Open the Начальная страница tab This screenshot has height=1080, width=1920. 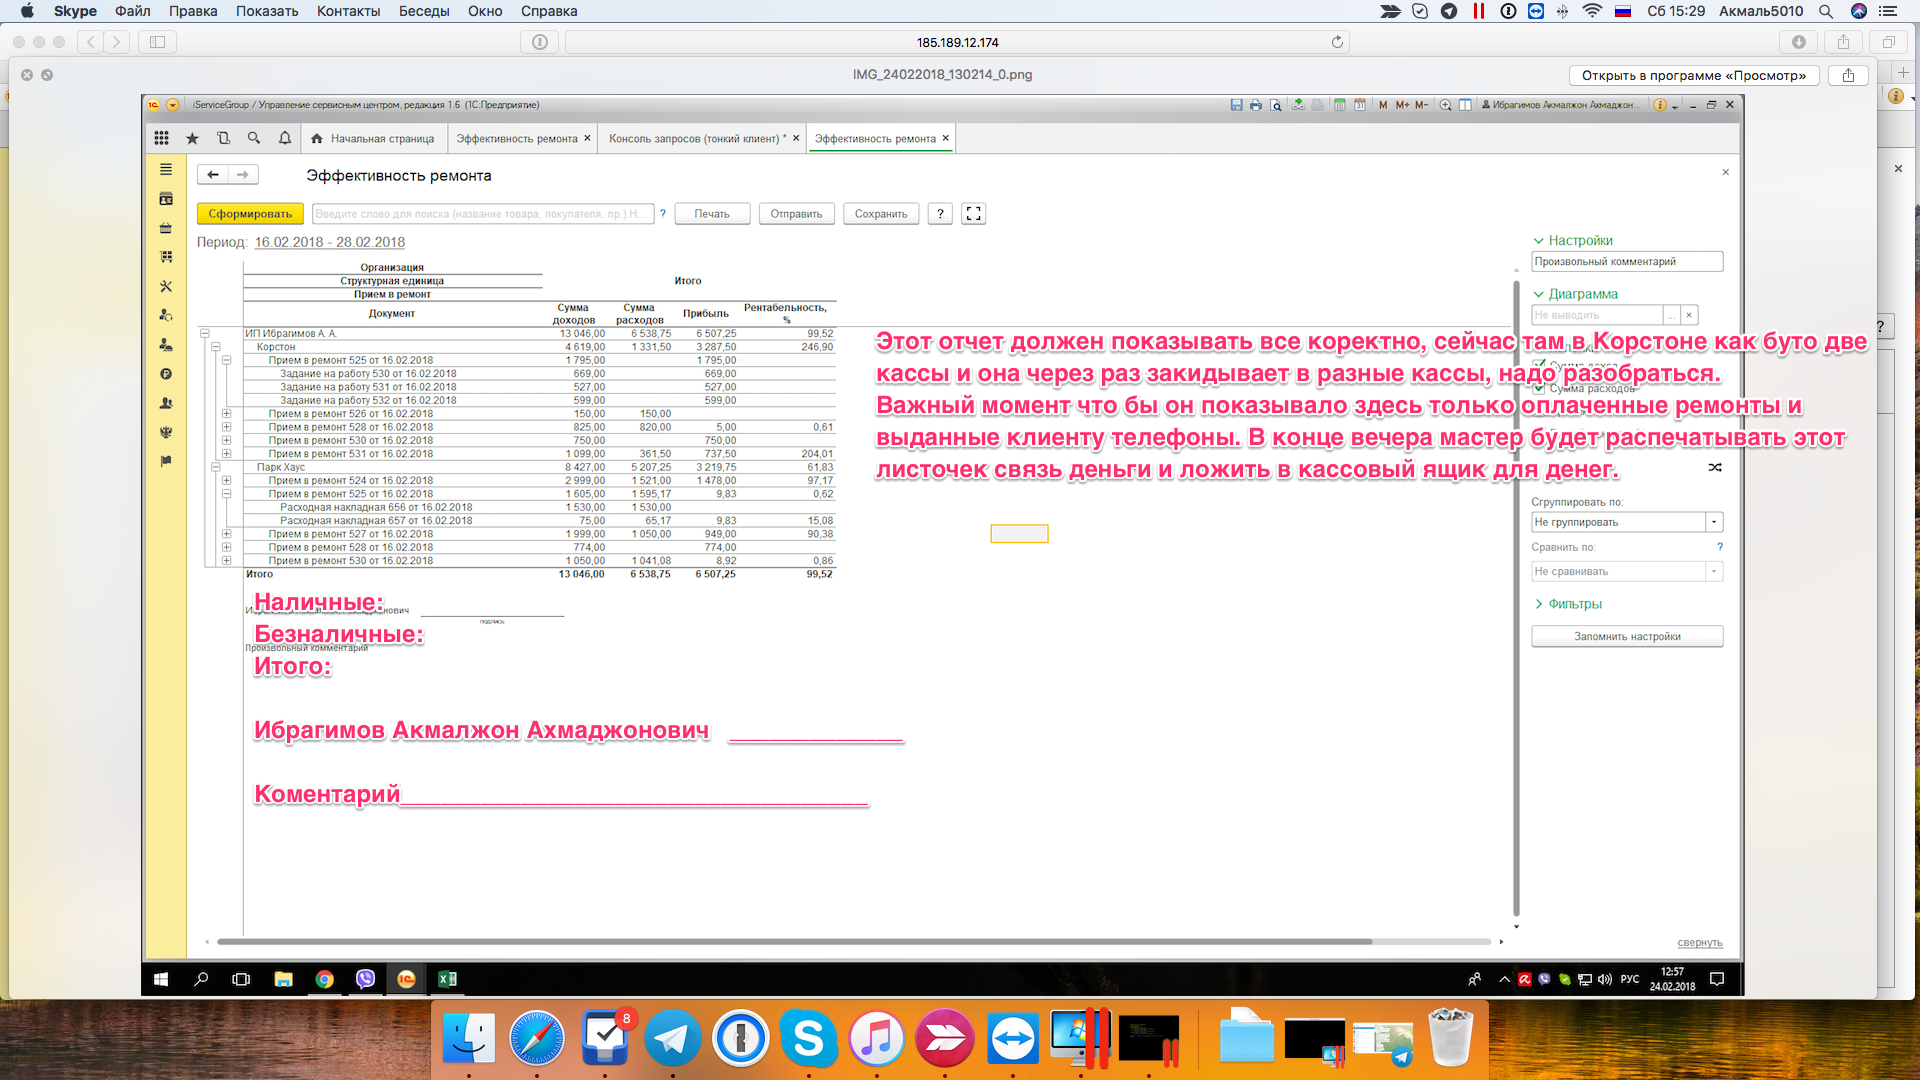381,139
